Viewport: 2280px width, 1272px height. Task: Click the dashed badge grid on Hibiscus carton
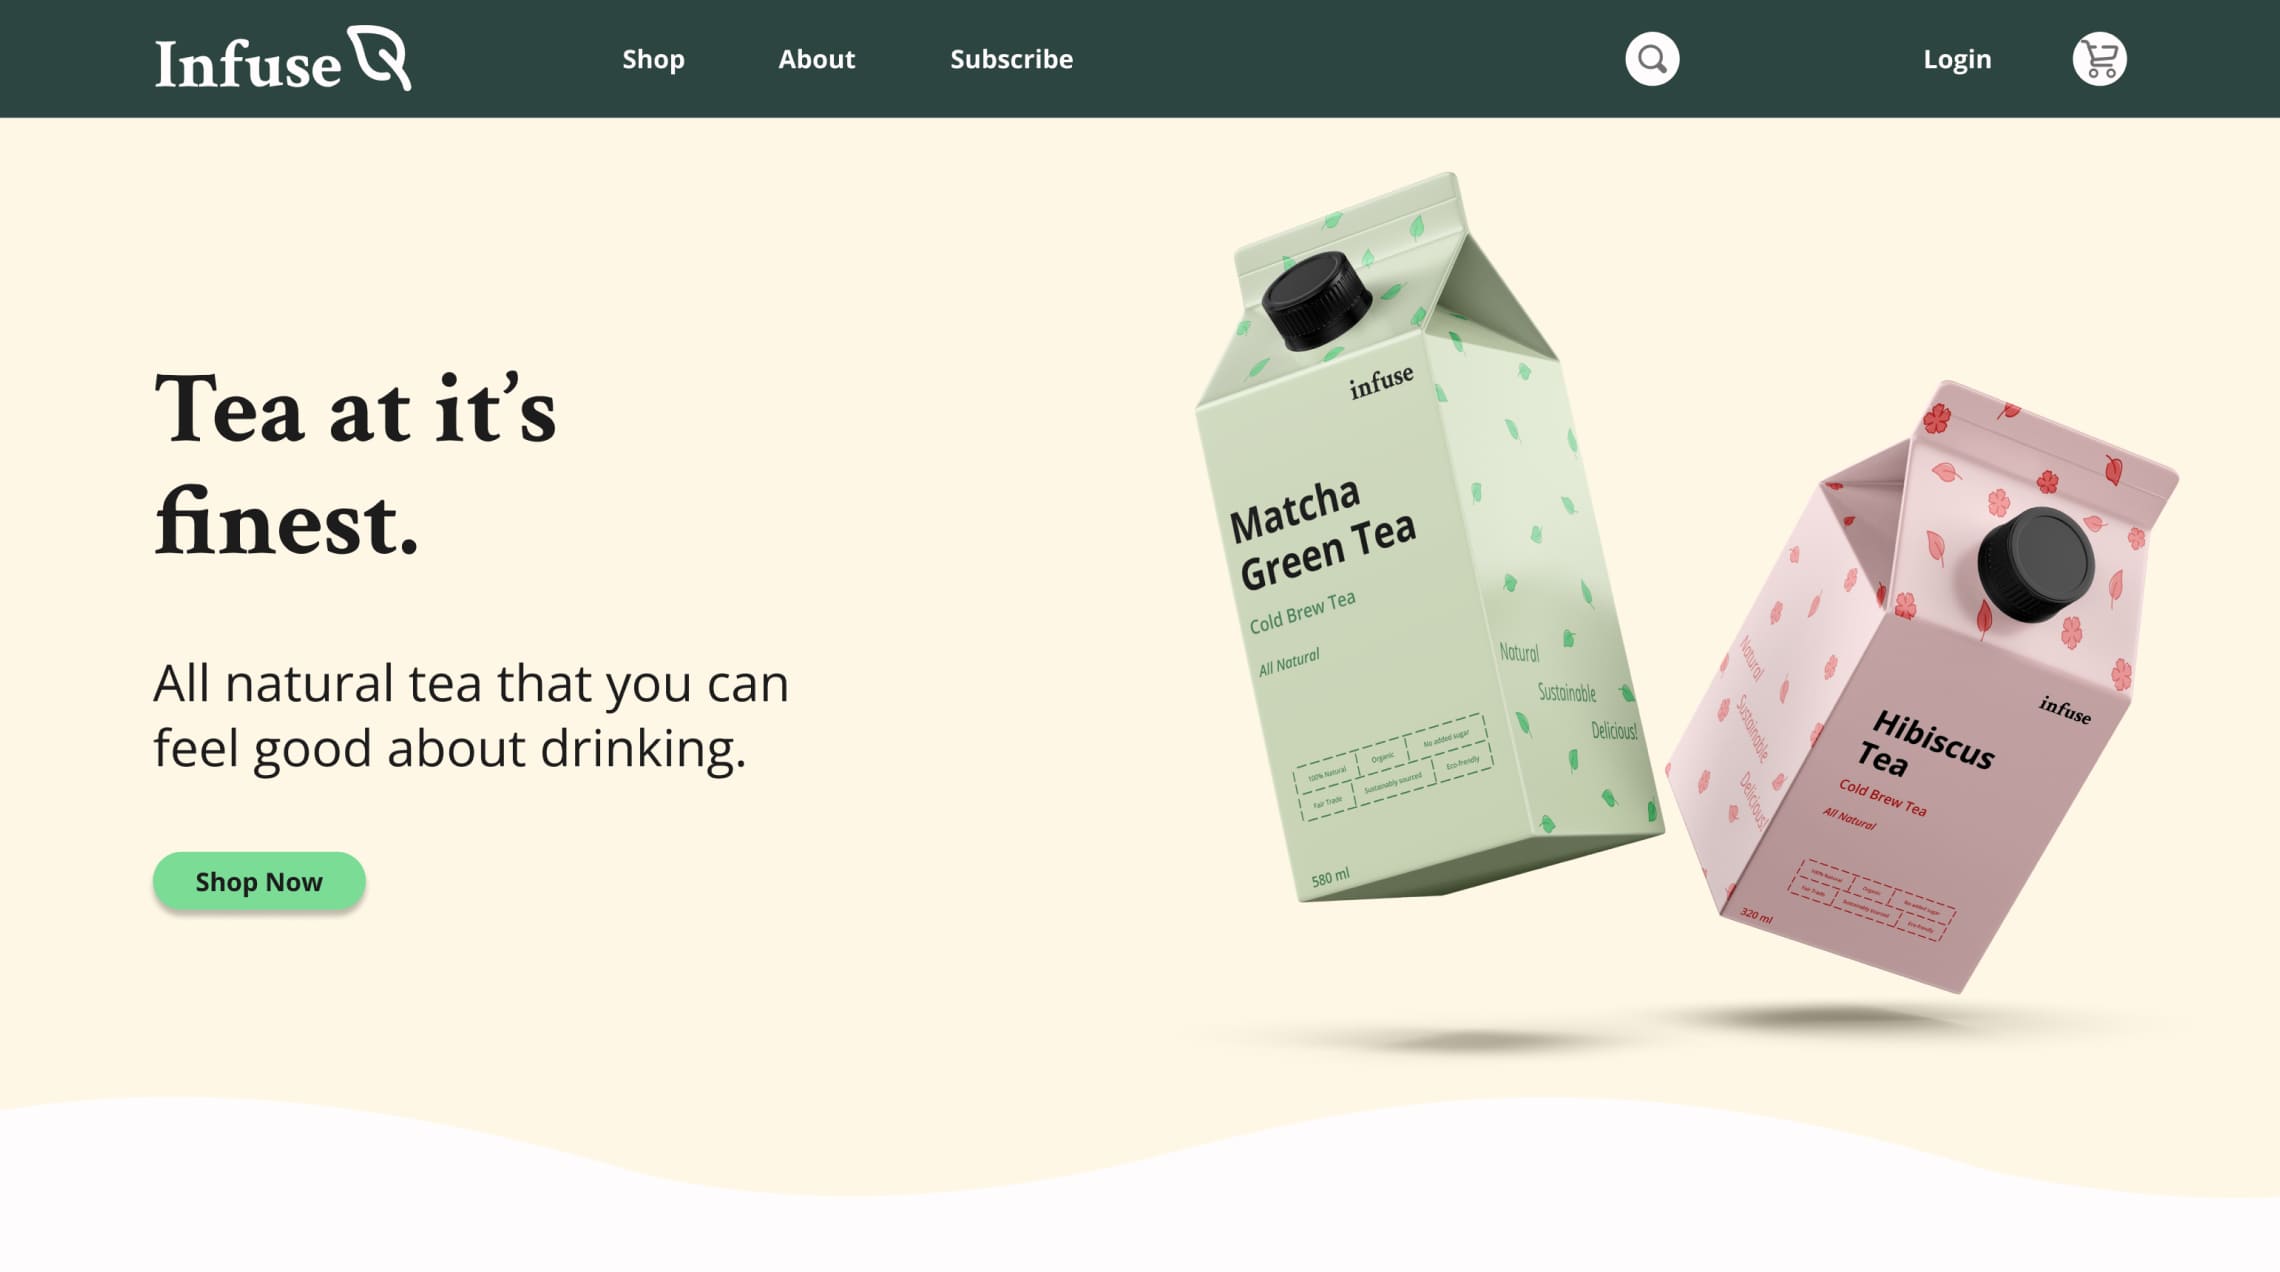point(1871,899)
